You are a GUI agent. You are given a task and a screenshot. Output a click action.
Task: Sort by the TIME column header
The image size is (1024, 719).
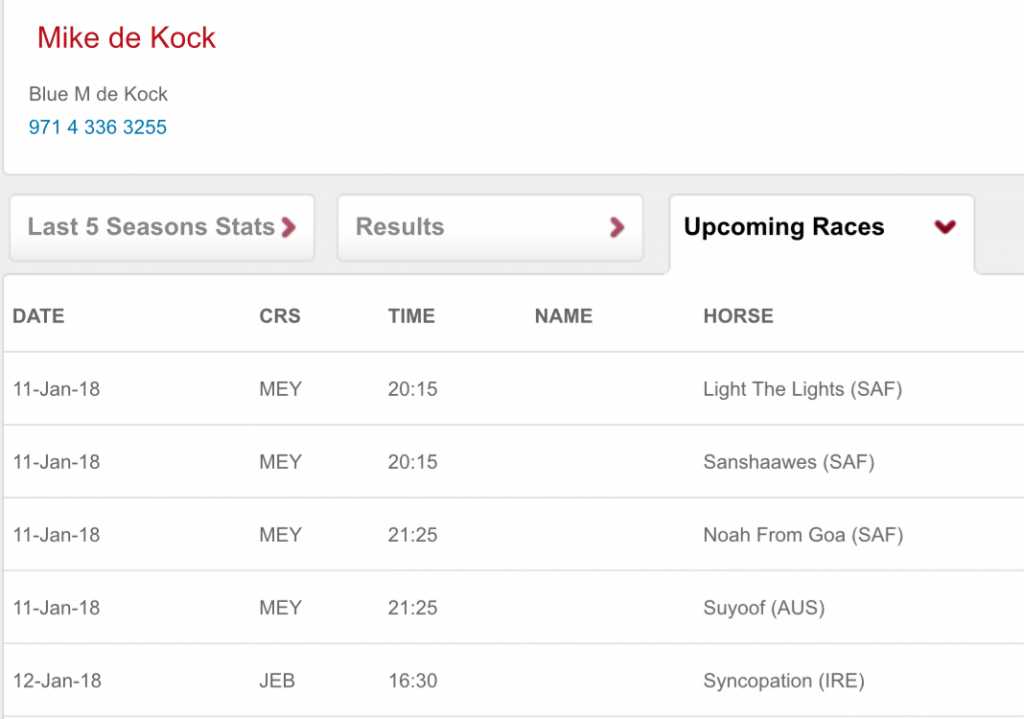click(411, 316)
